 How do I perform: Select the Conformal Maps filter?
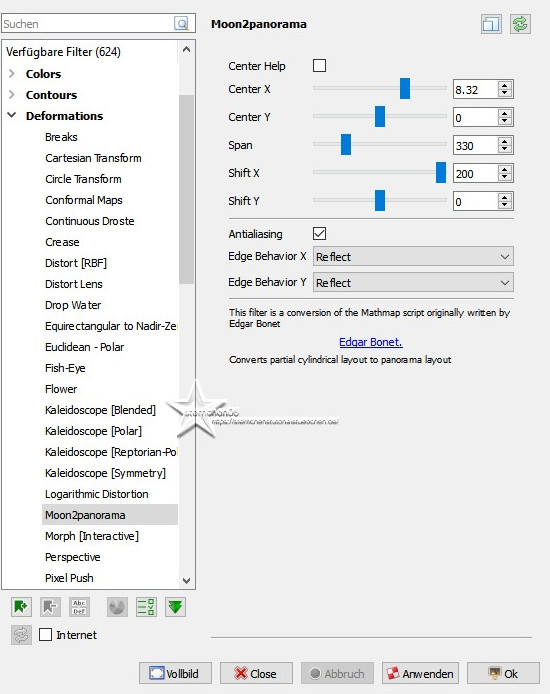coord(84,200)
